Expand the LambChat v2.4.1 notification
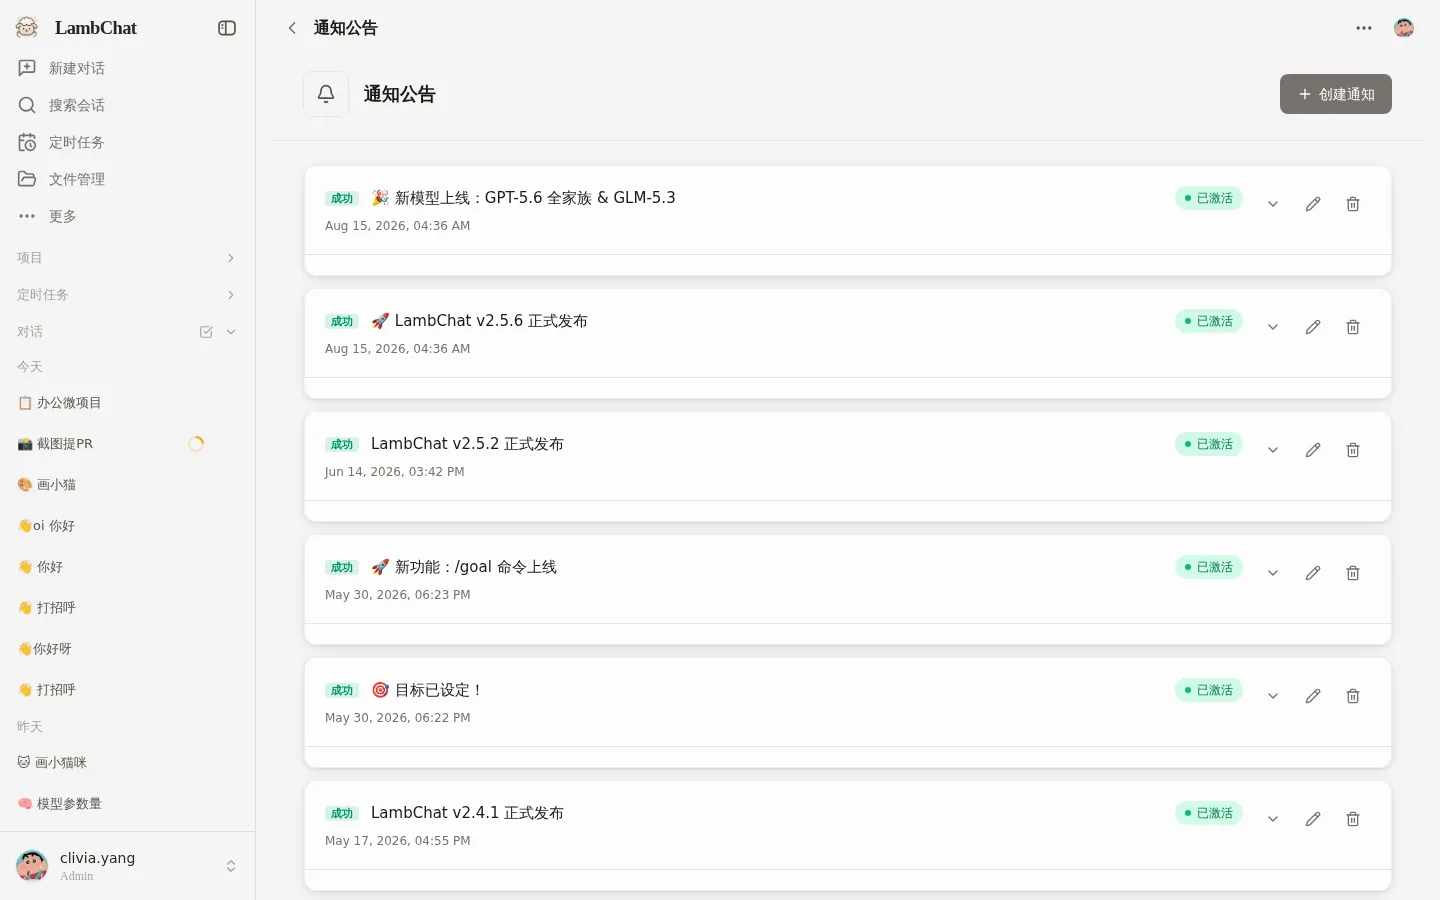The width and height of the screenshot is (1440, 900). 1273,819
